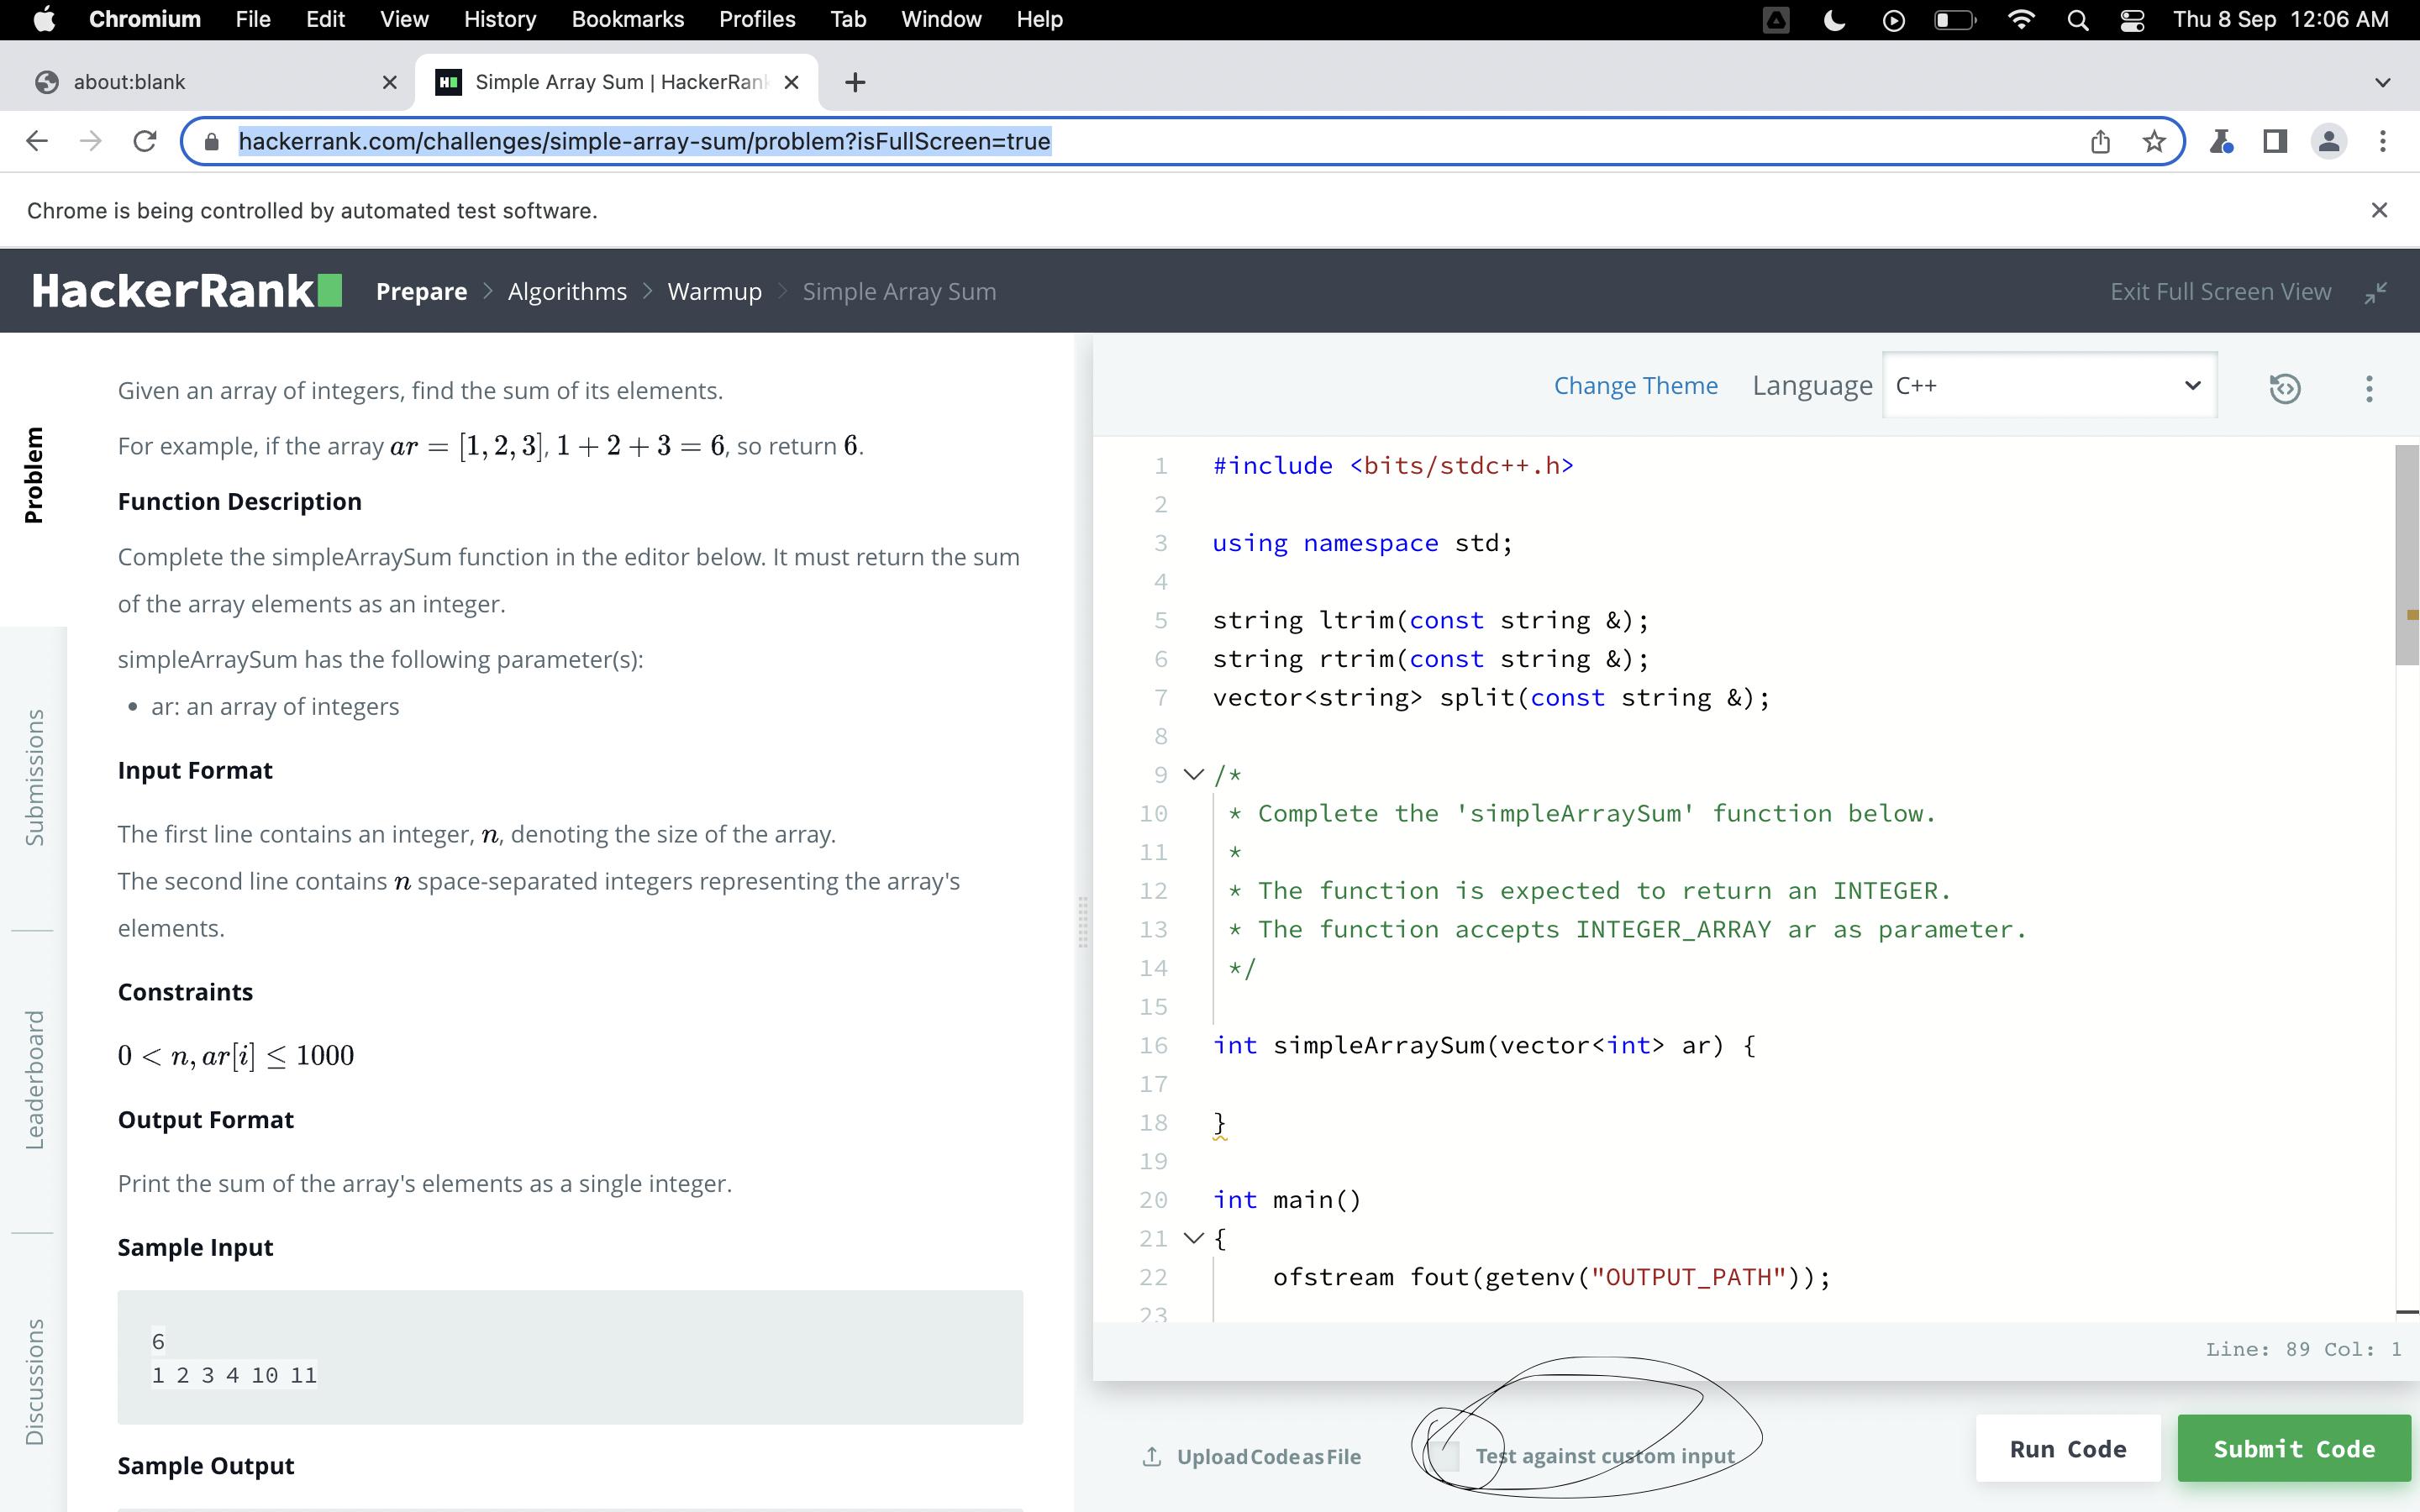This screenshot has height=1512, width=2420.
Task: Bookmark this page with the star icon
Action: click(x=2154, y=142)
